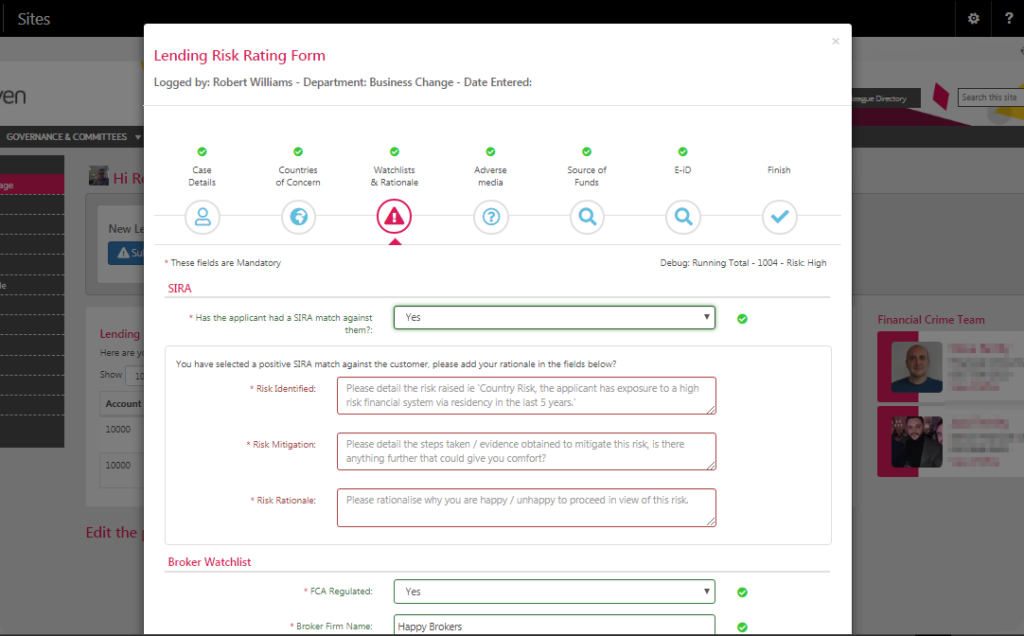This screenshot has height=636, width=1024.
Task: Click the help question mark in top bar
Action: tap(1007, 19)
